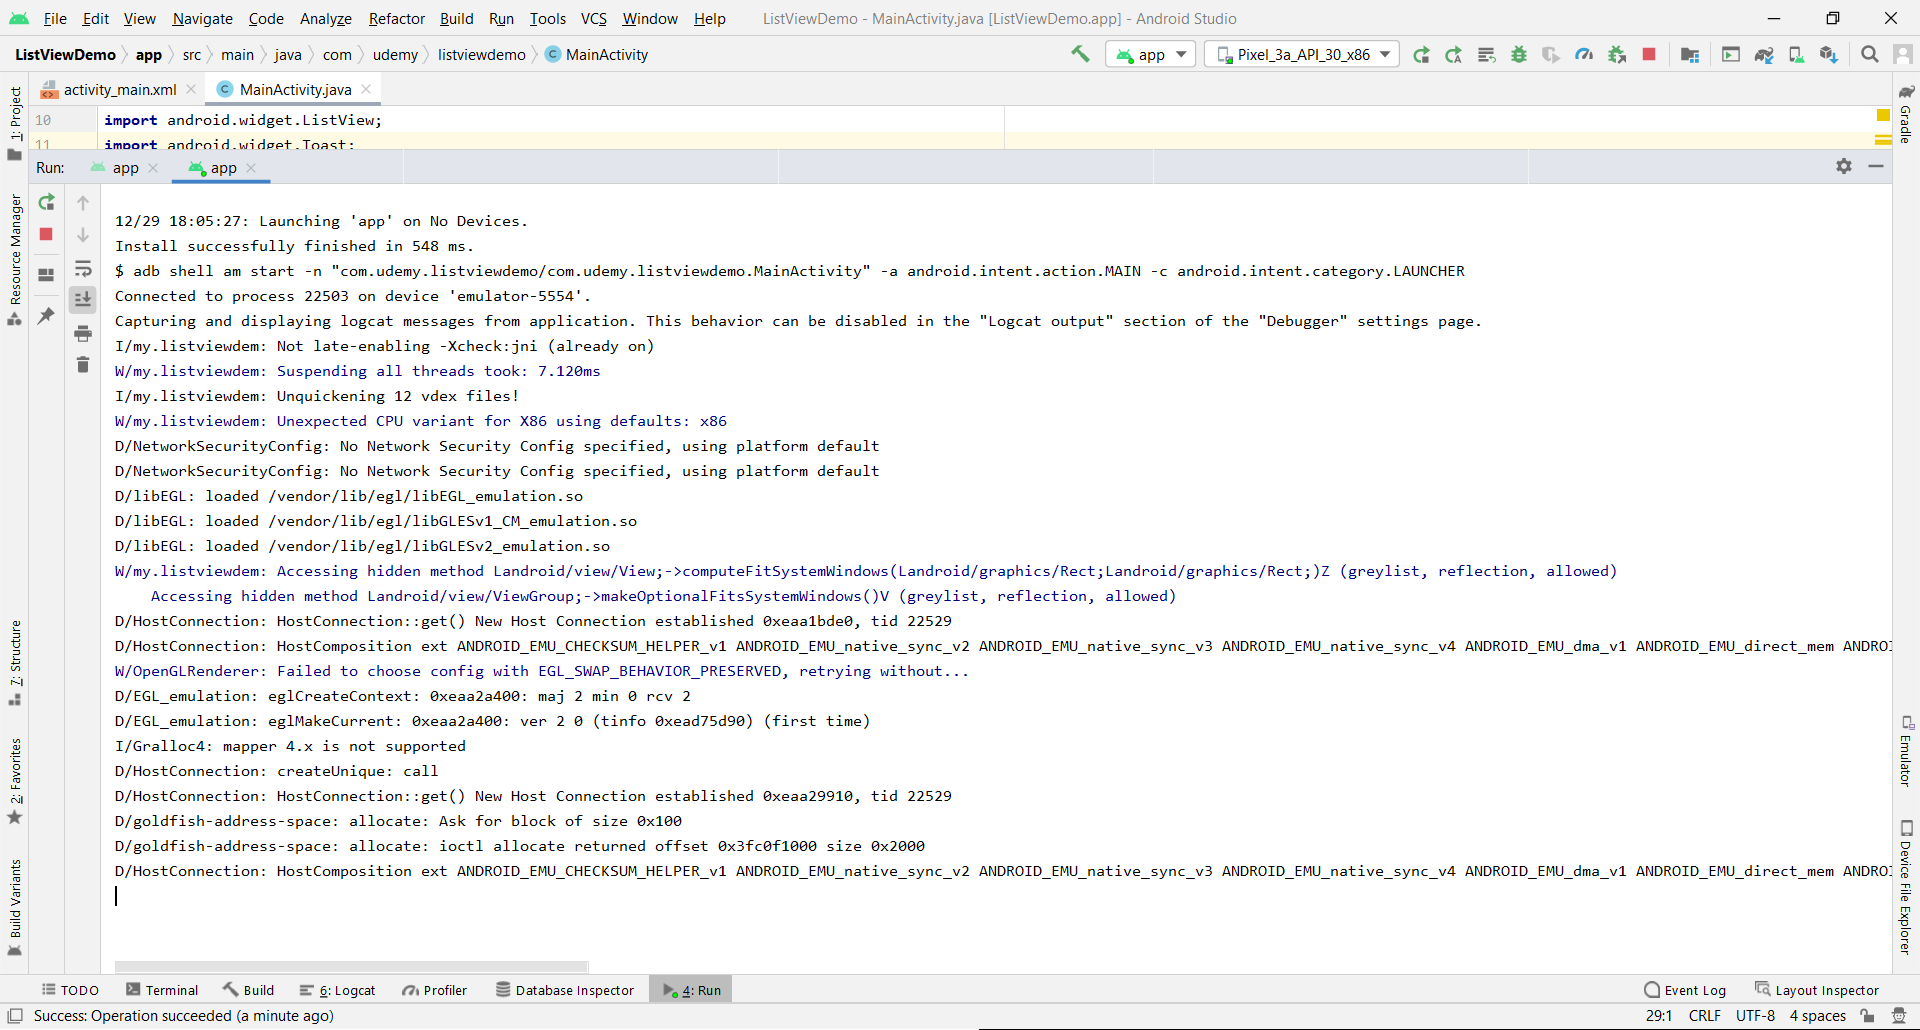Open the Profiler tool window
1920x1030 pixels.
point(435,990)
